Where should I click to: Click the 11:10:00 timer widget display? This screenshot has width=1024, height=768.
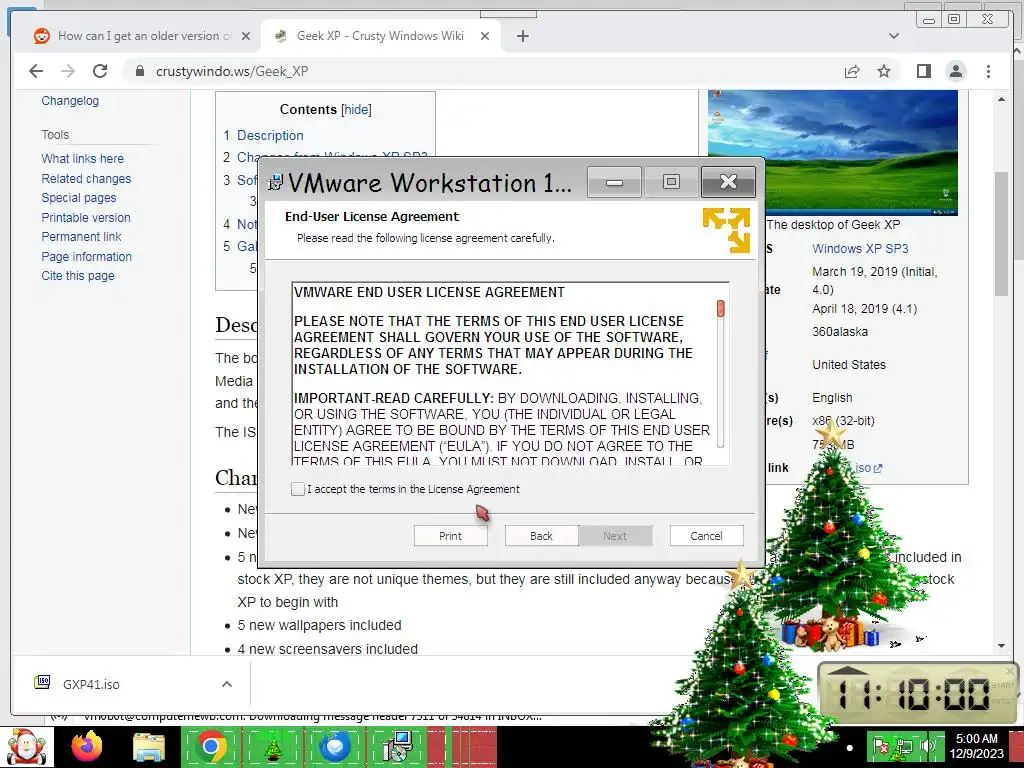pos(913,694)
